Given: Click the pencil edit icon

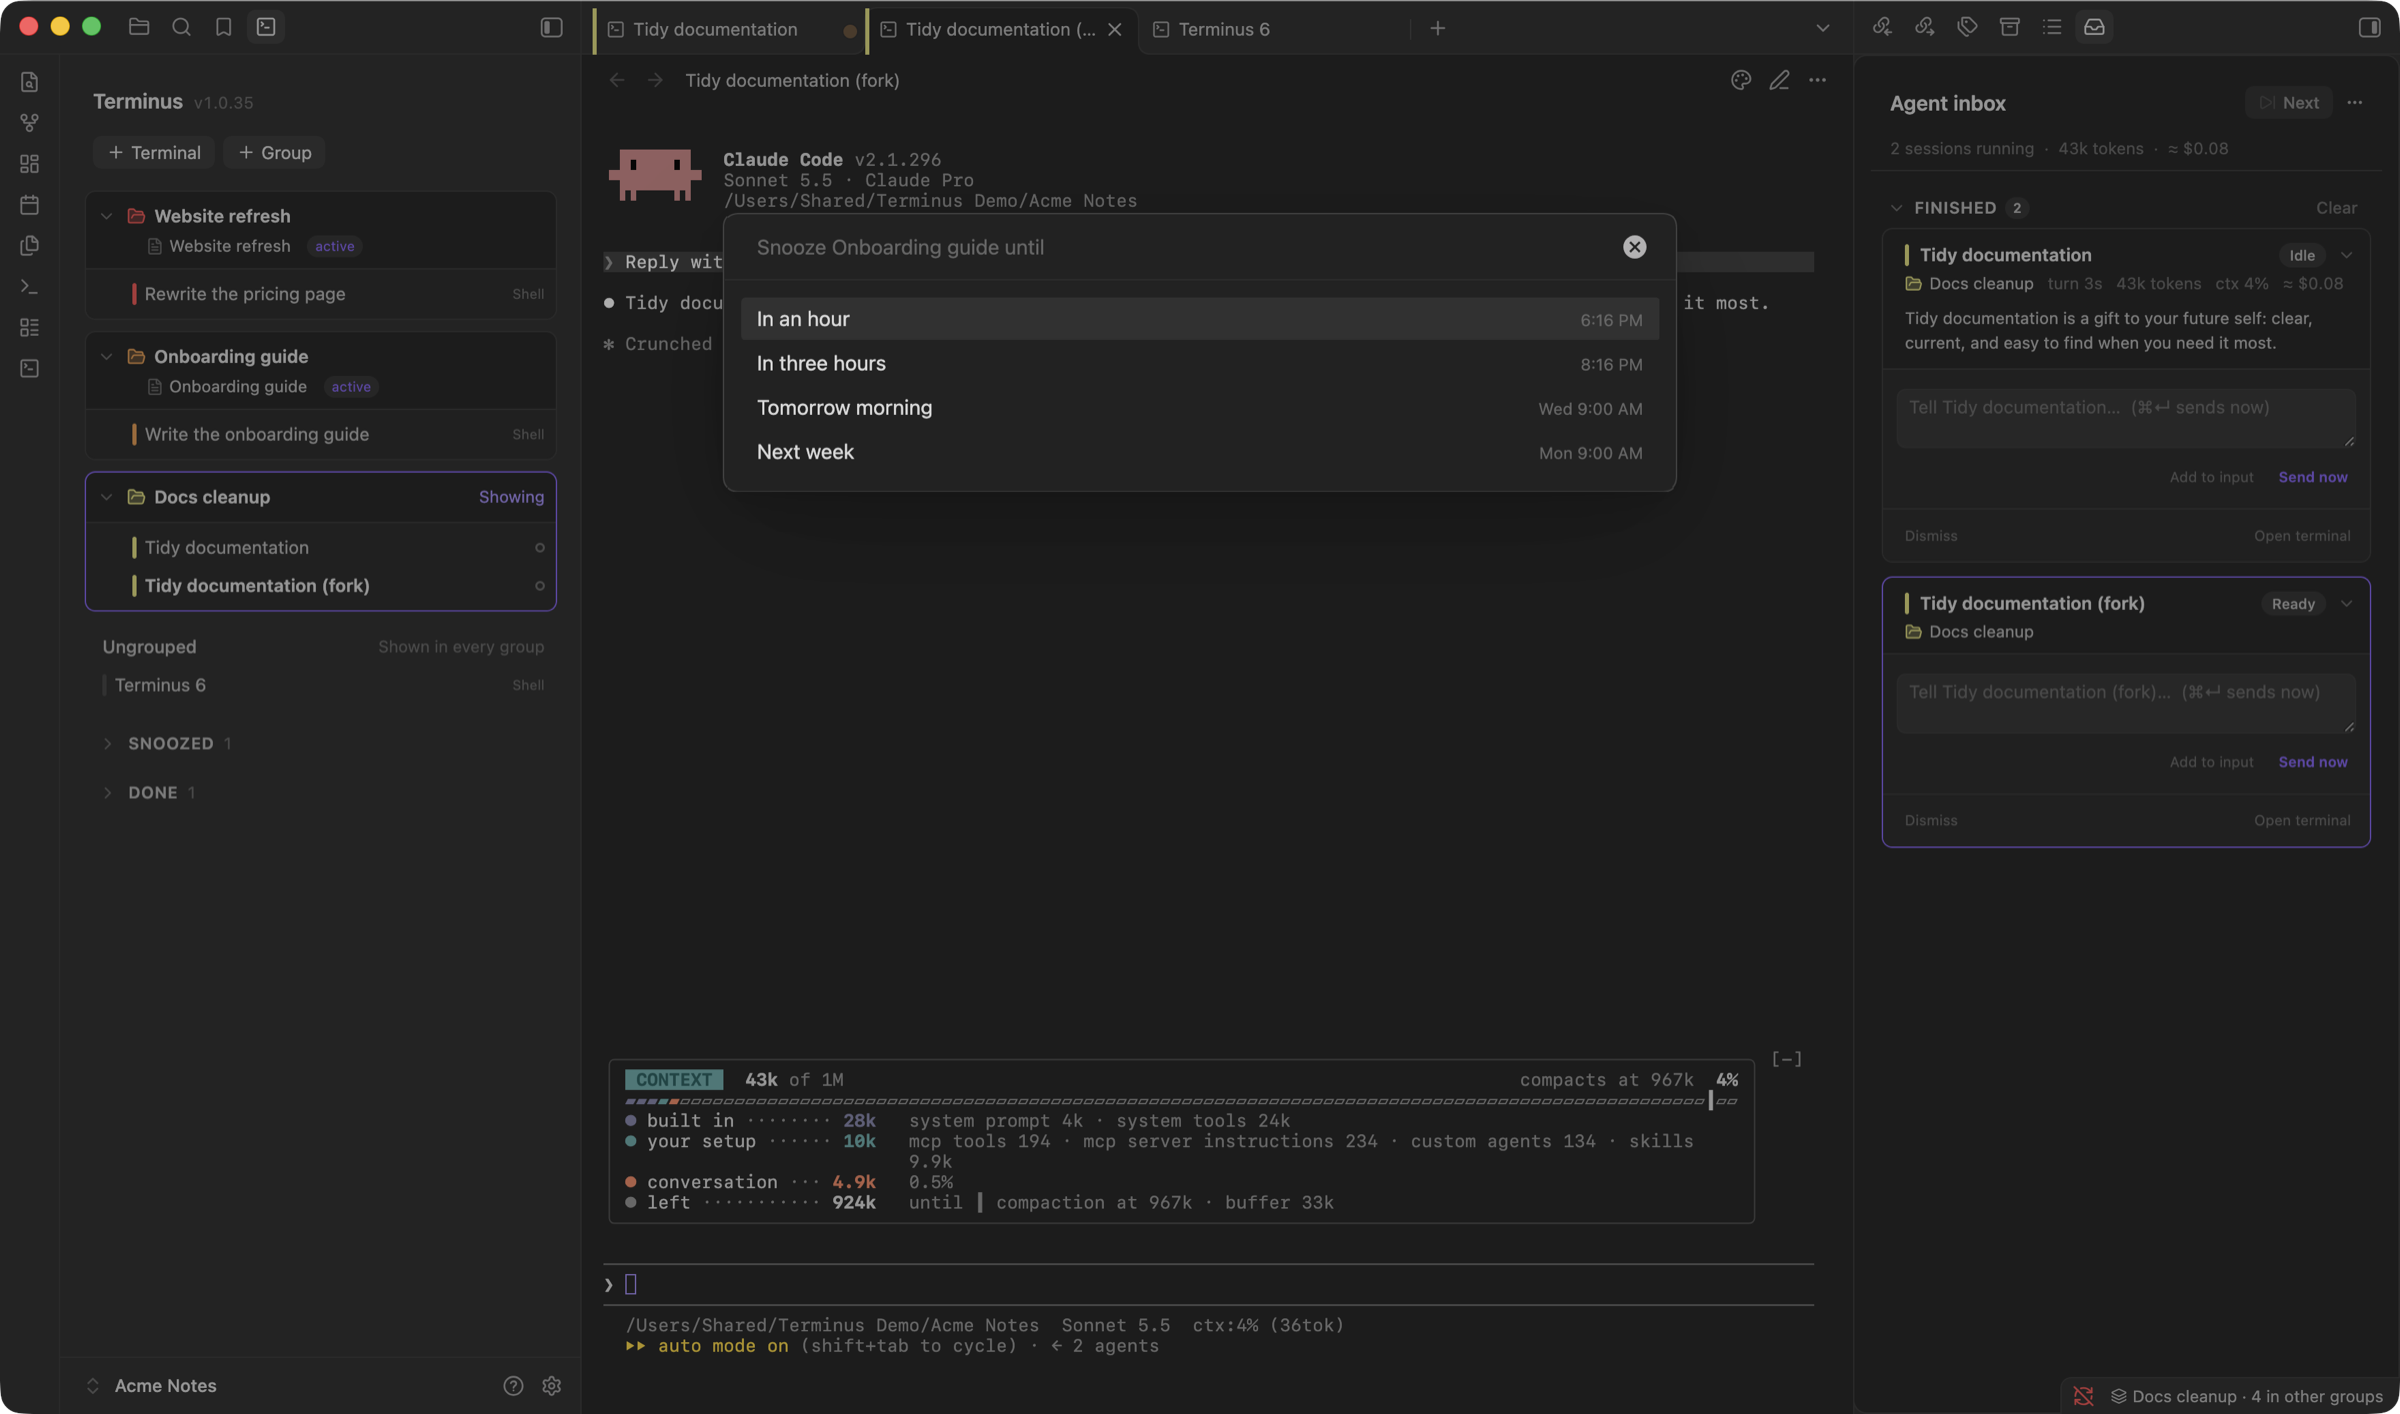Looking at the screenshot, I should pyautogui.click(x=1779, y=80).
